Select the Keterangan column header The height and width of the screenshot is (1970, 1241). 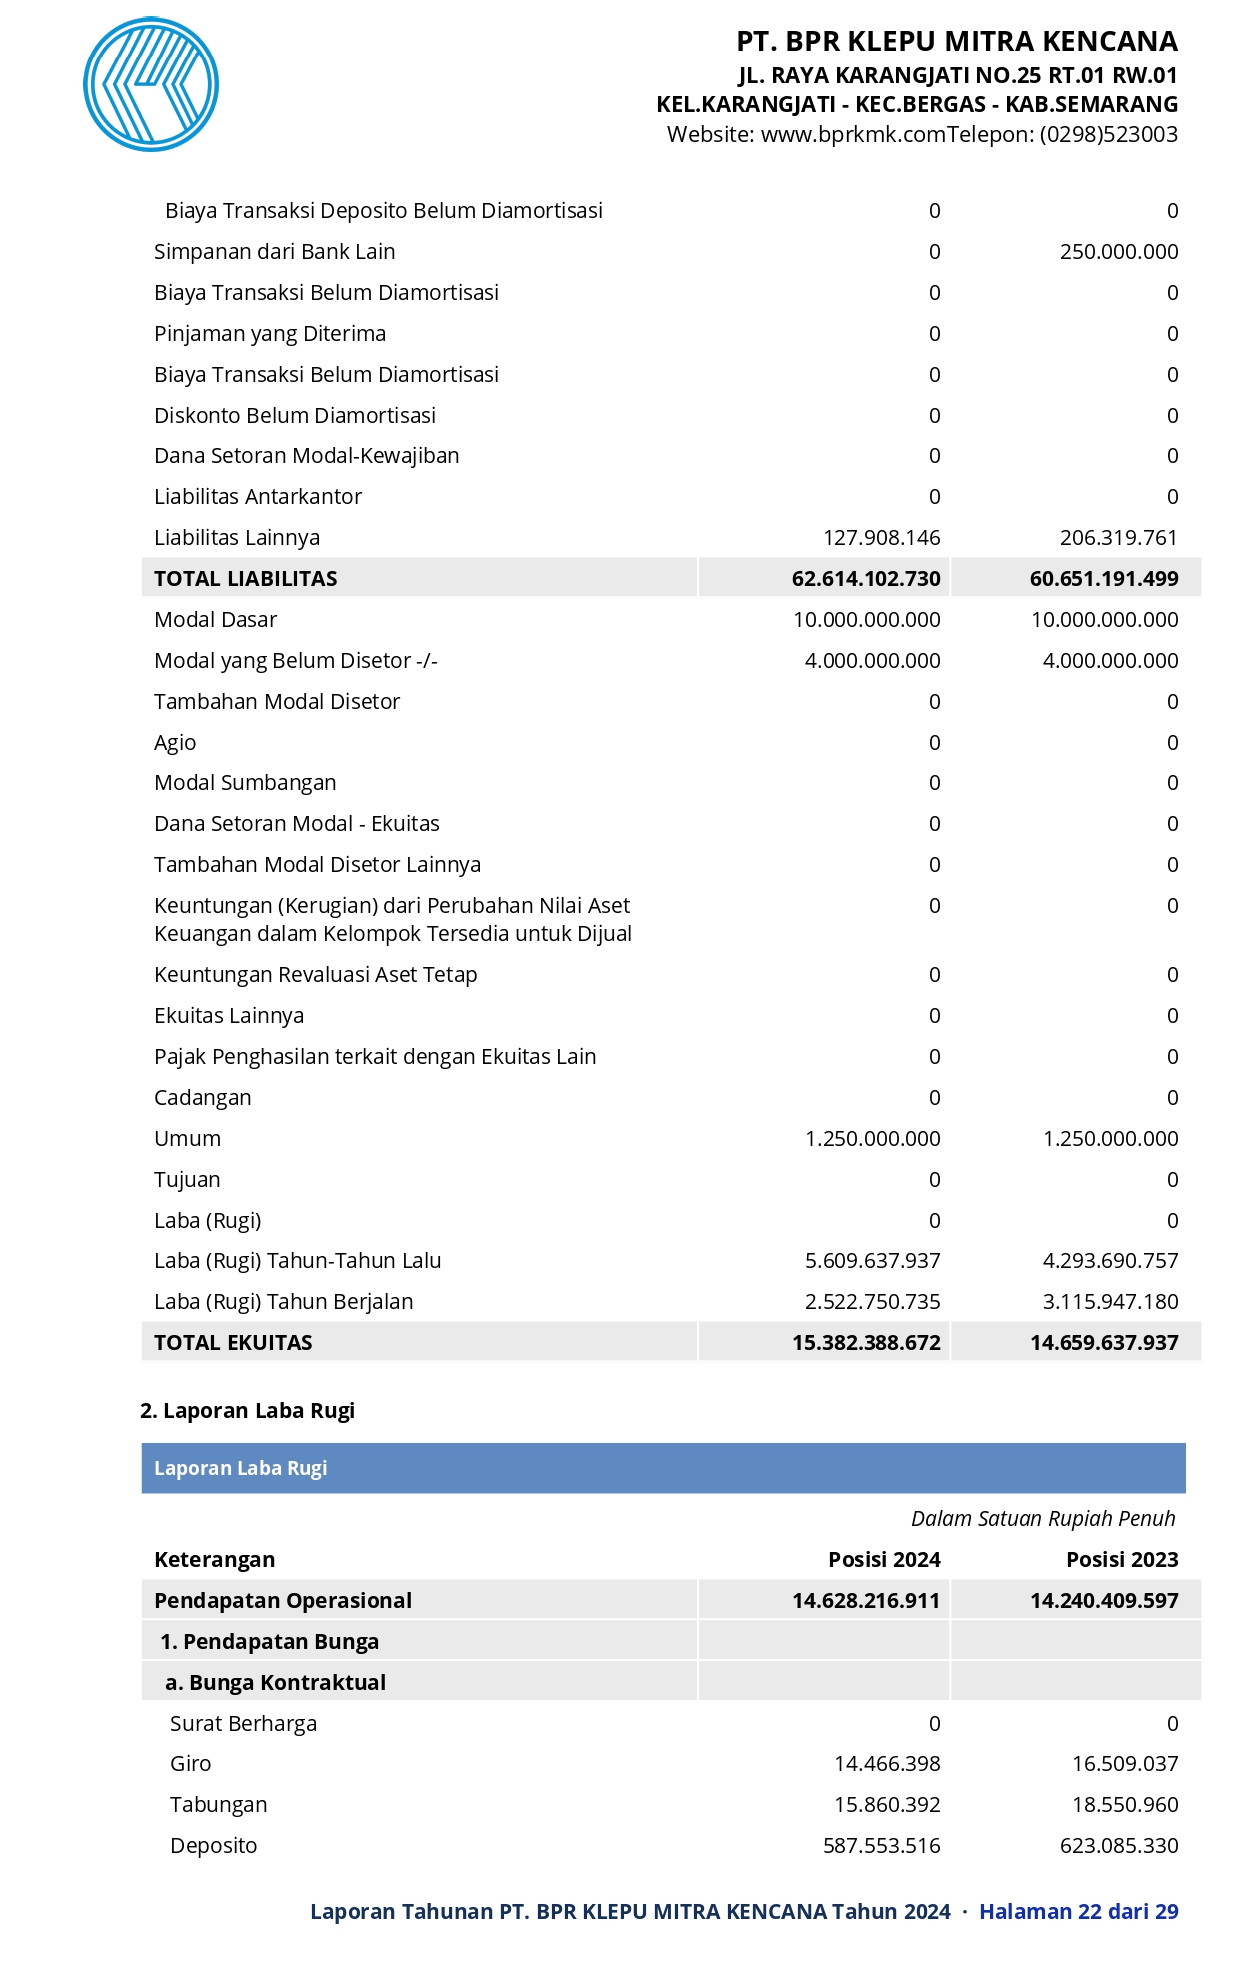tap(214, 1559)
